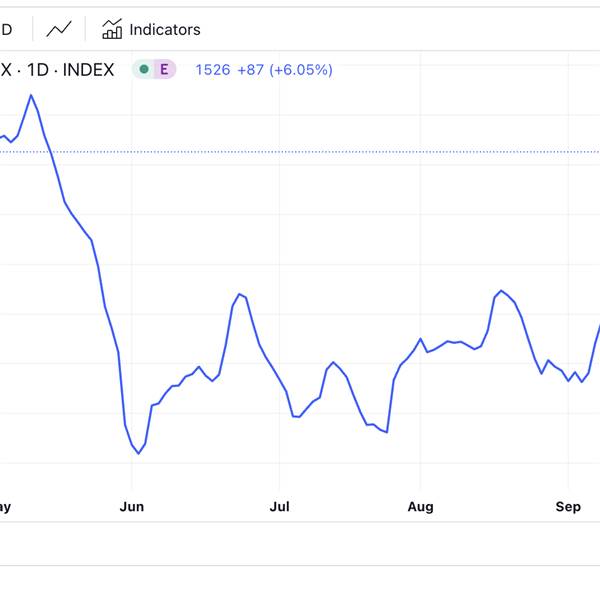Click the Jul label on time axis
This screenshot has width=600, height=600.
tap(279, 507)
